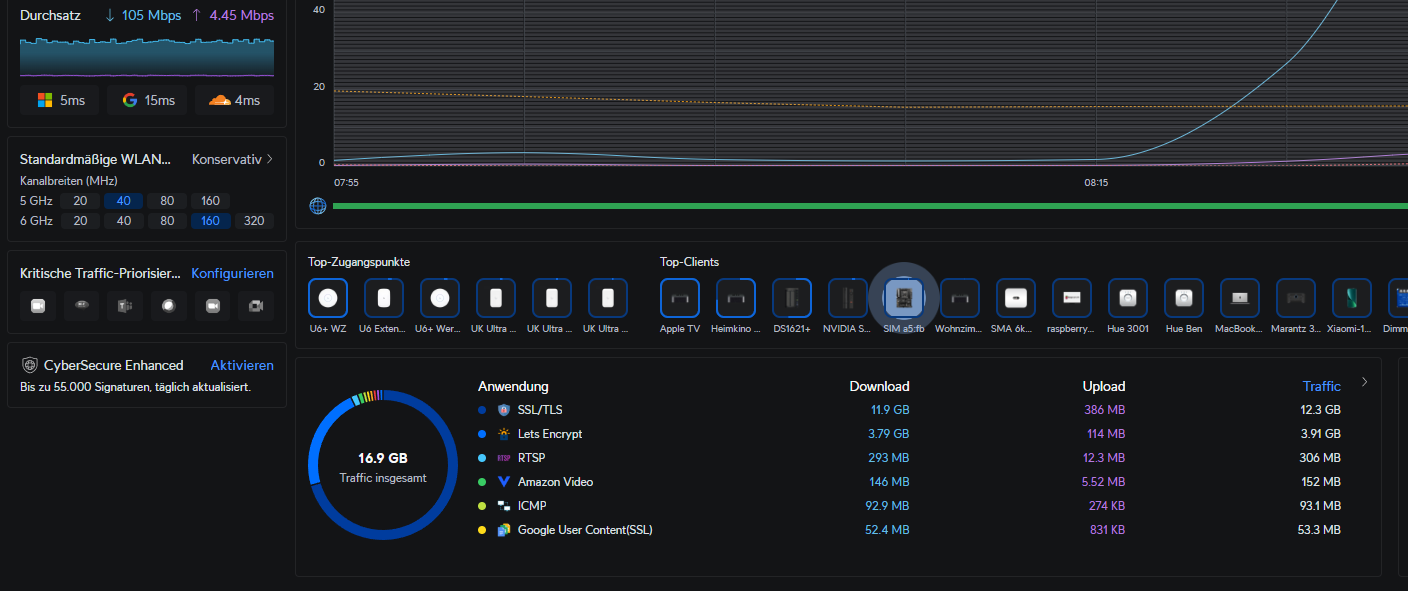Image resolution: width=1408 pixels, height=591 pixels.
Task: Click the Lets Encrypt application icon
Action: coord(504,434)
